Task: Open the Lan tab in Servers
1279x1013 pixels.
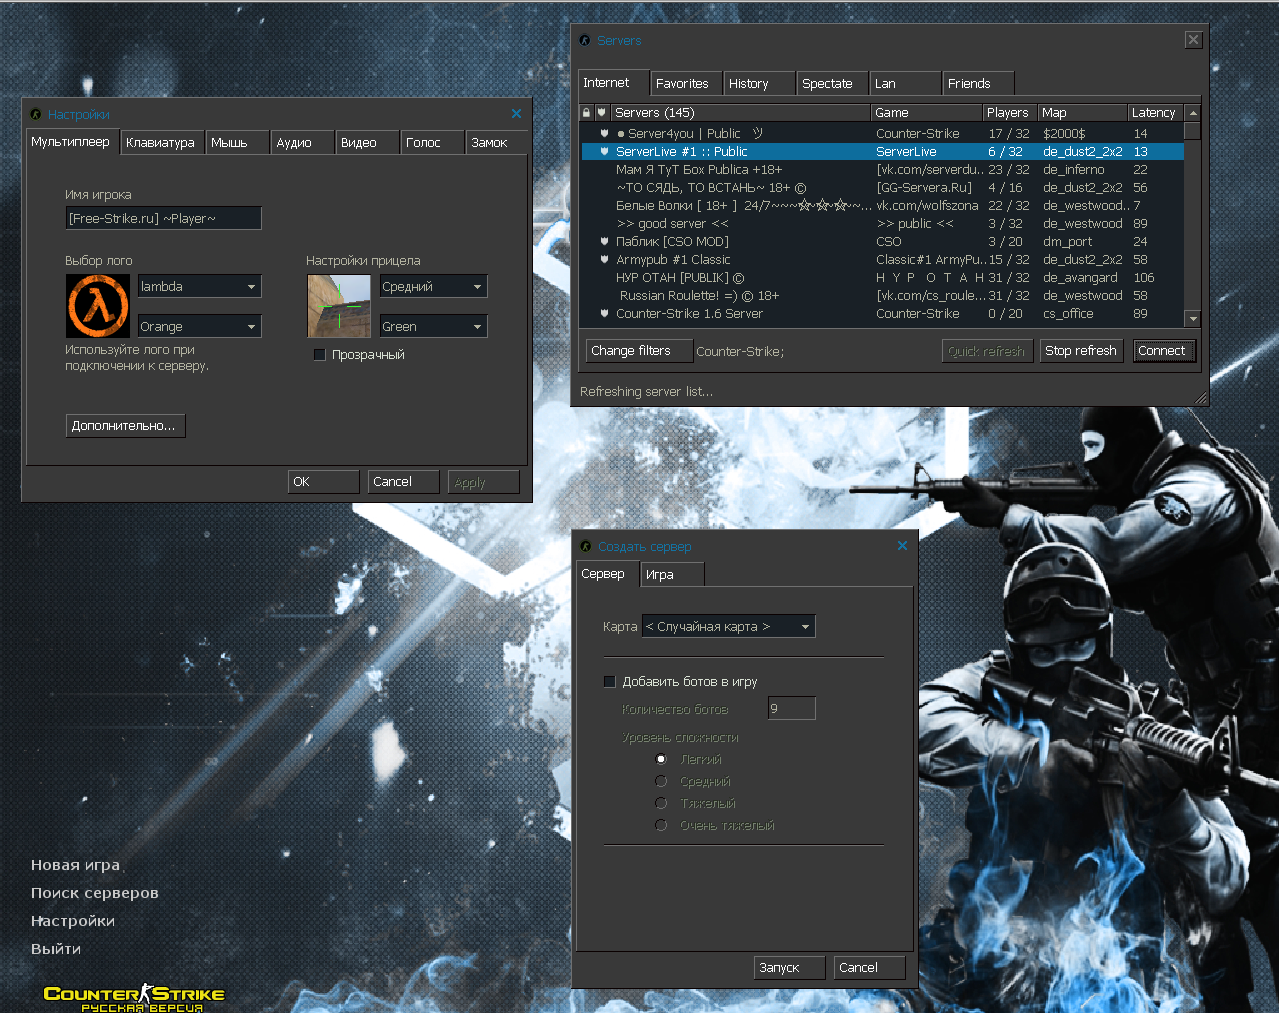Action: pos(905,83)
